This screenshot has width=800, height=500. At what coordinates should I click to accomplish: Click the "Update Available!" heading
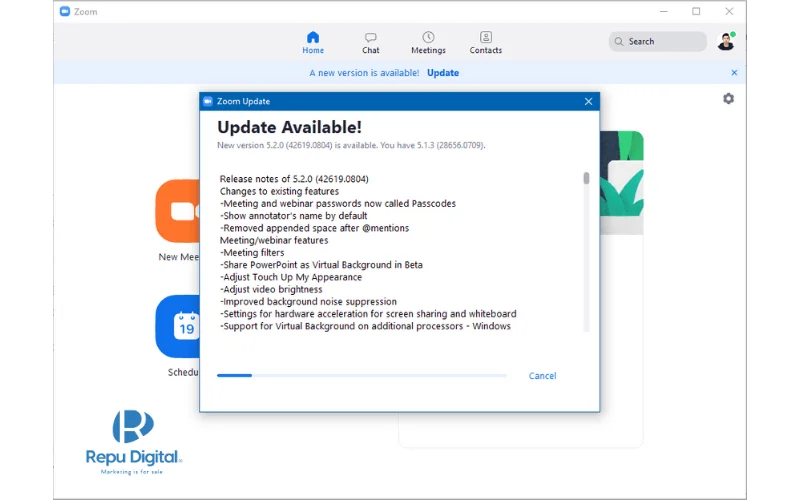[289, 127]
